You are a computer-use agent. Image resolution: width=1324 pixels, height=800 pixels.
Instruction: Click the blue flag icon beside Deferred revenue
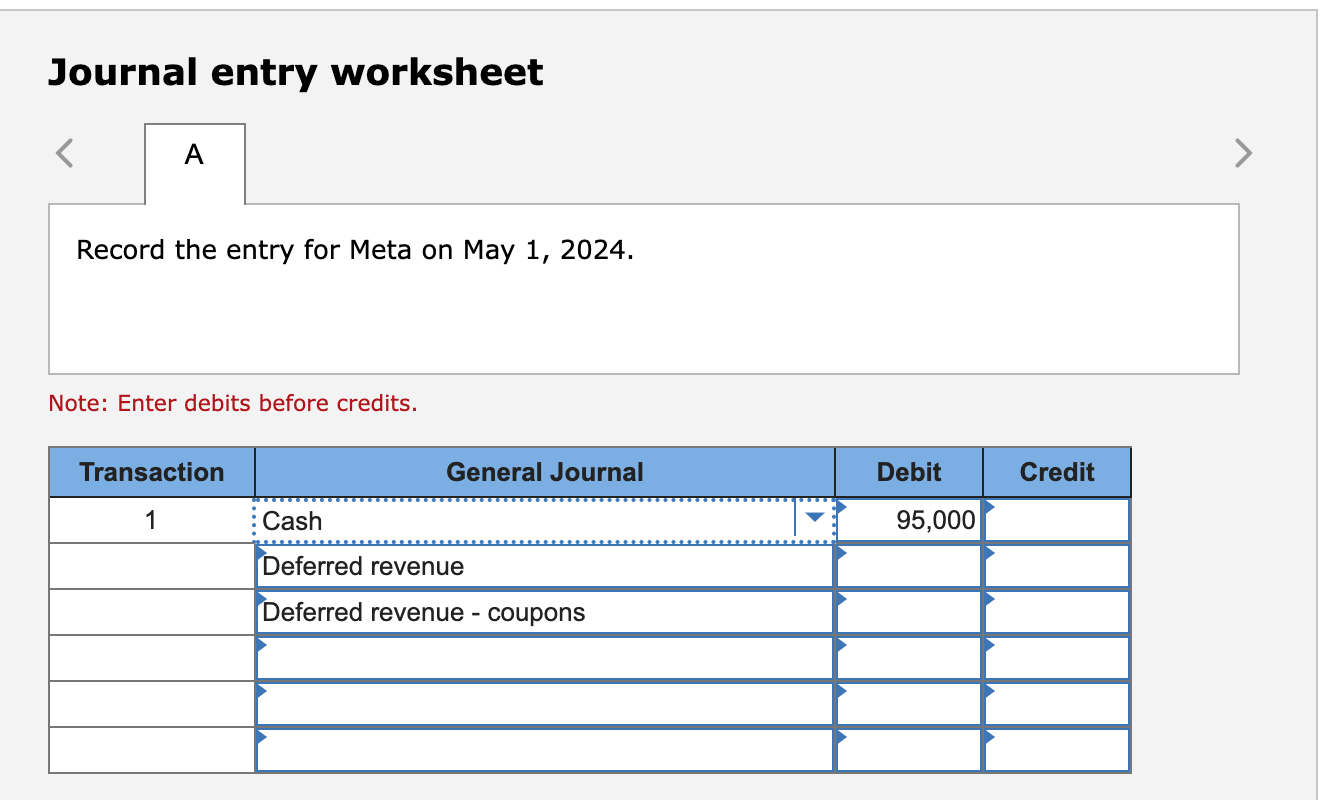(261, 554)
